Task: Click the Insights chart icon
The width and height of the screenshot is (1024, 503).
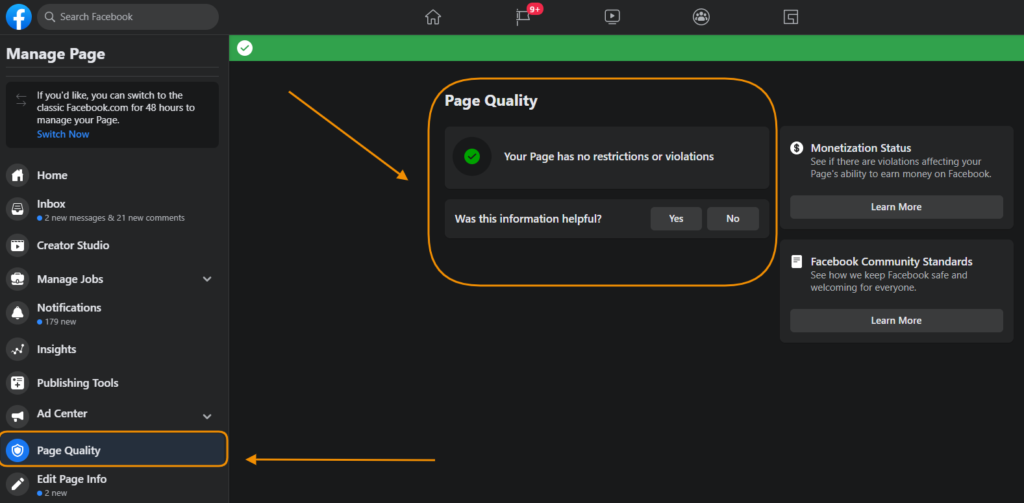Action: [17, 349]
